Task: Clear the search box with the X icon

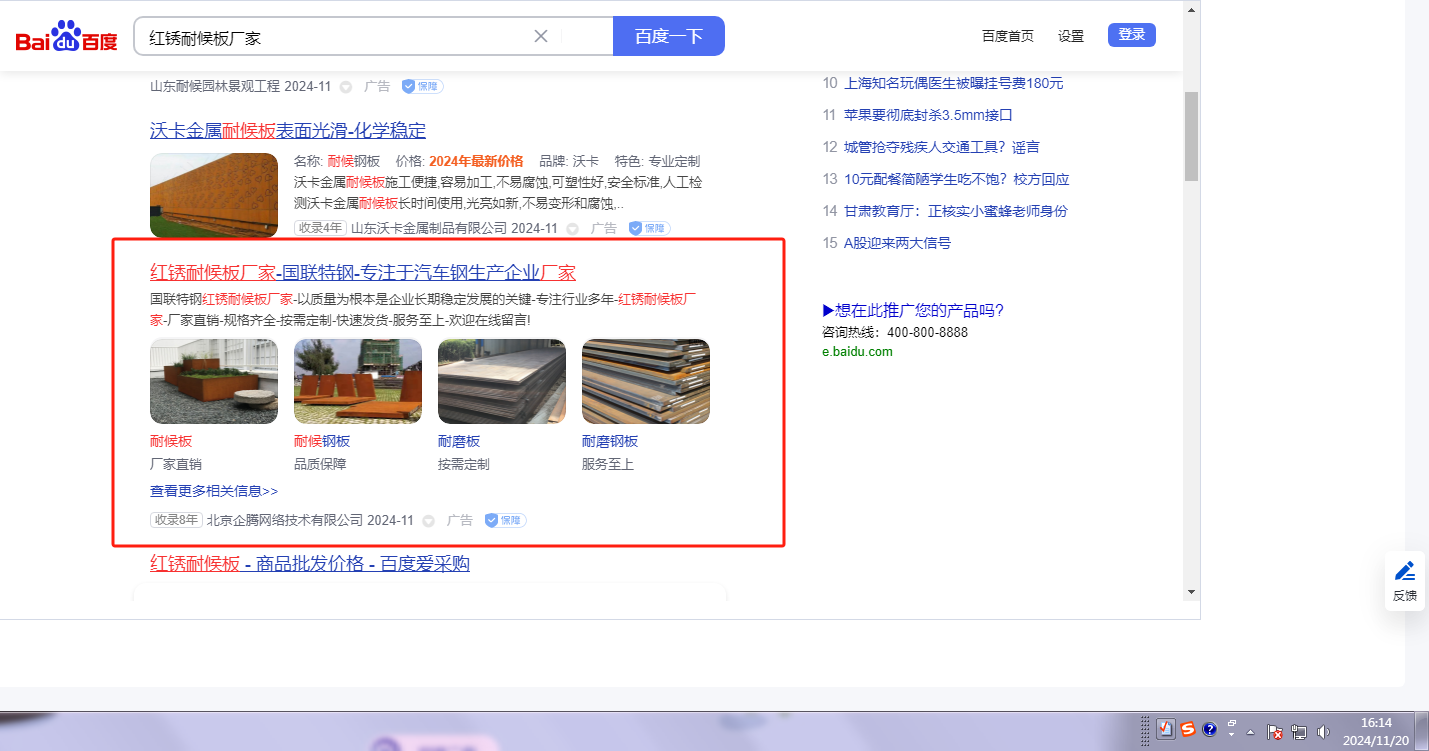Action: pyautogui.click(x=541, y=36)
